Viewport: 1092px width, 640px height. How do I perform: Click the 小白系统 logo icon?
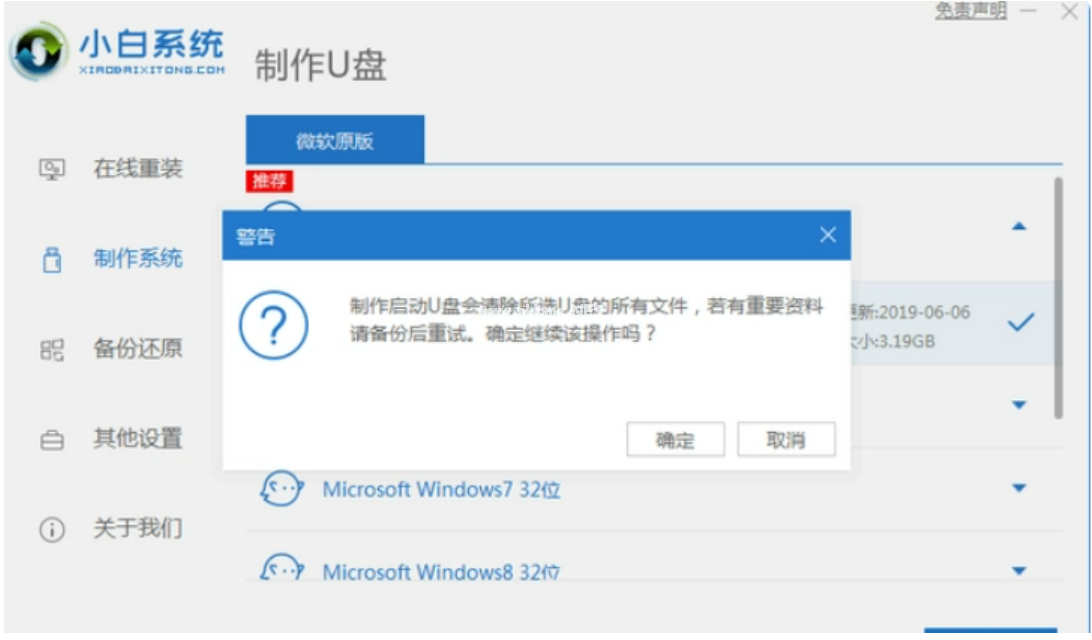38,51
